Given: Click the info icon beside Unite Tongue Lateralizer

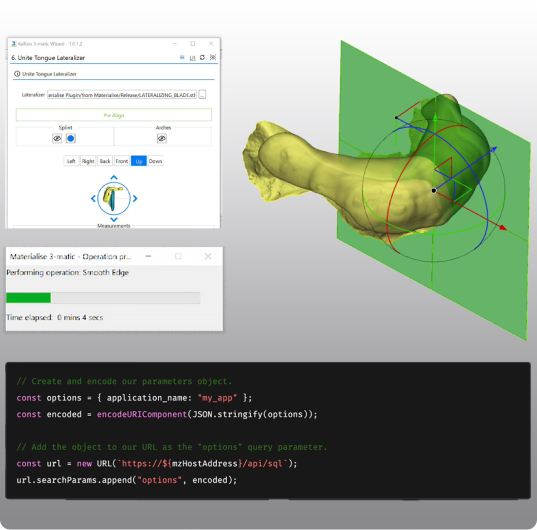Looking at the screenshot, I should (x=17, y=74).
